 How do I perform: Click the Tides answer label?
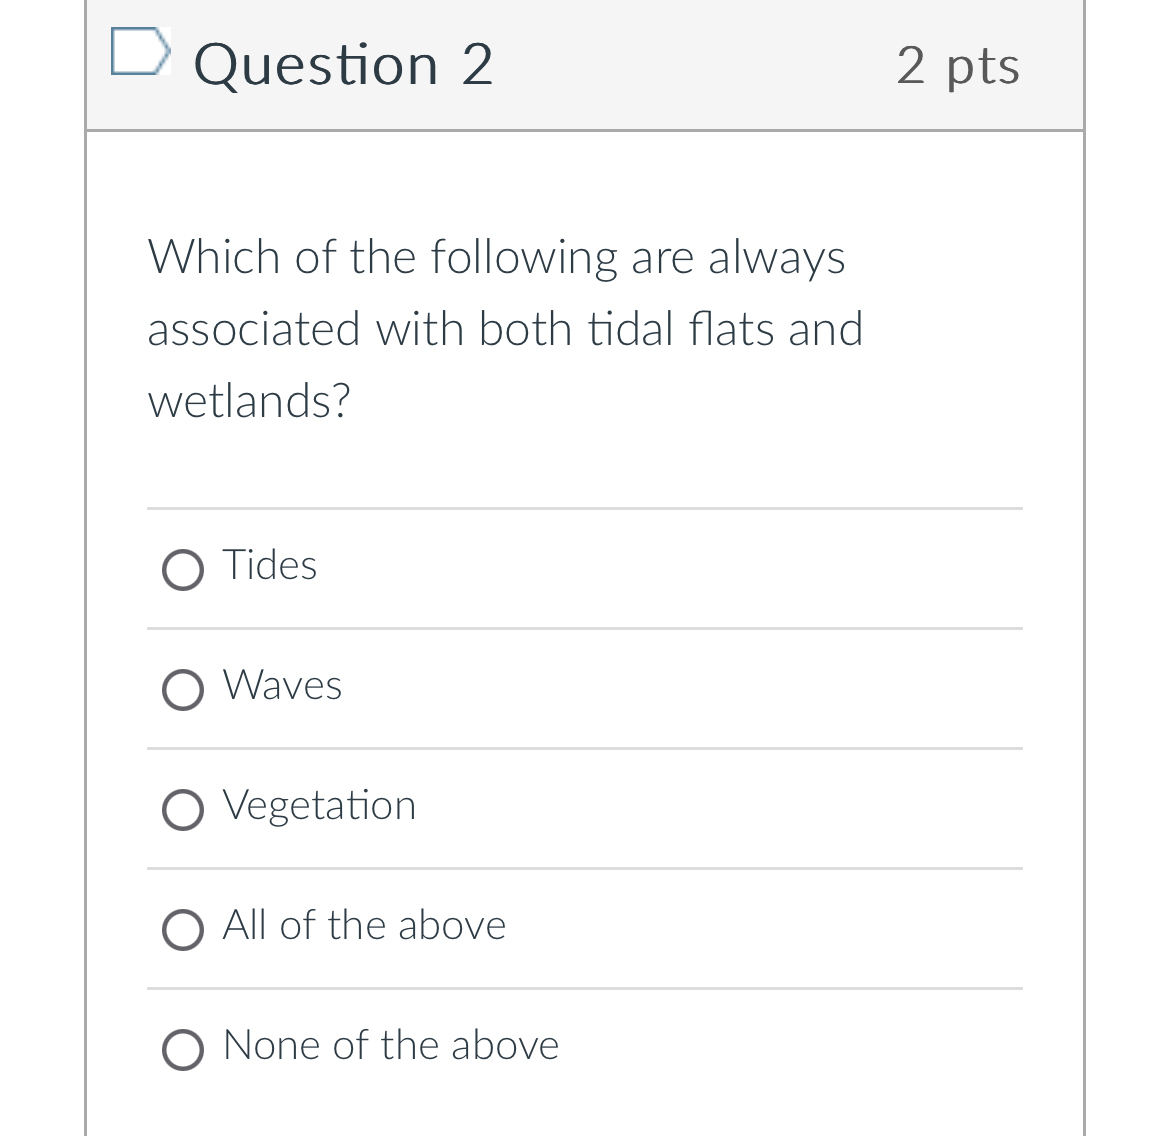(x=270, y=566)
